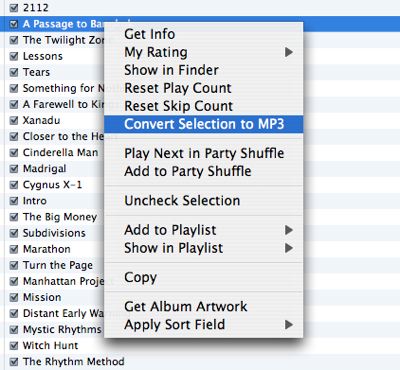Select the track named Lessons
Image resolution: width=400 pixels, height=370 pixels.
pos(43,56)
